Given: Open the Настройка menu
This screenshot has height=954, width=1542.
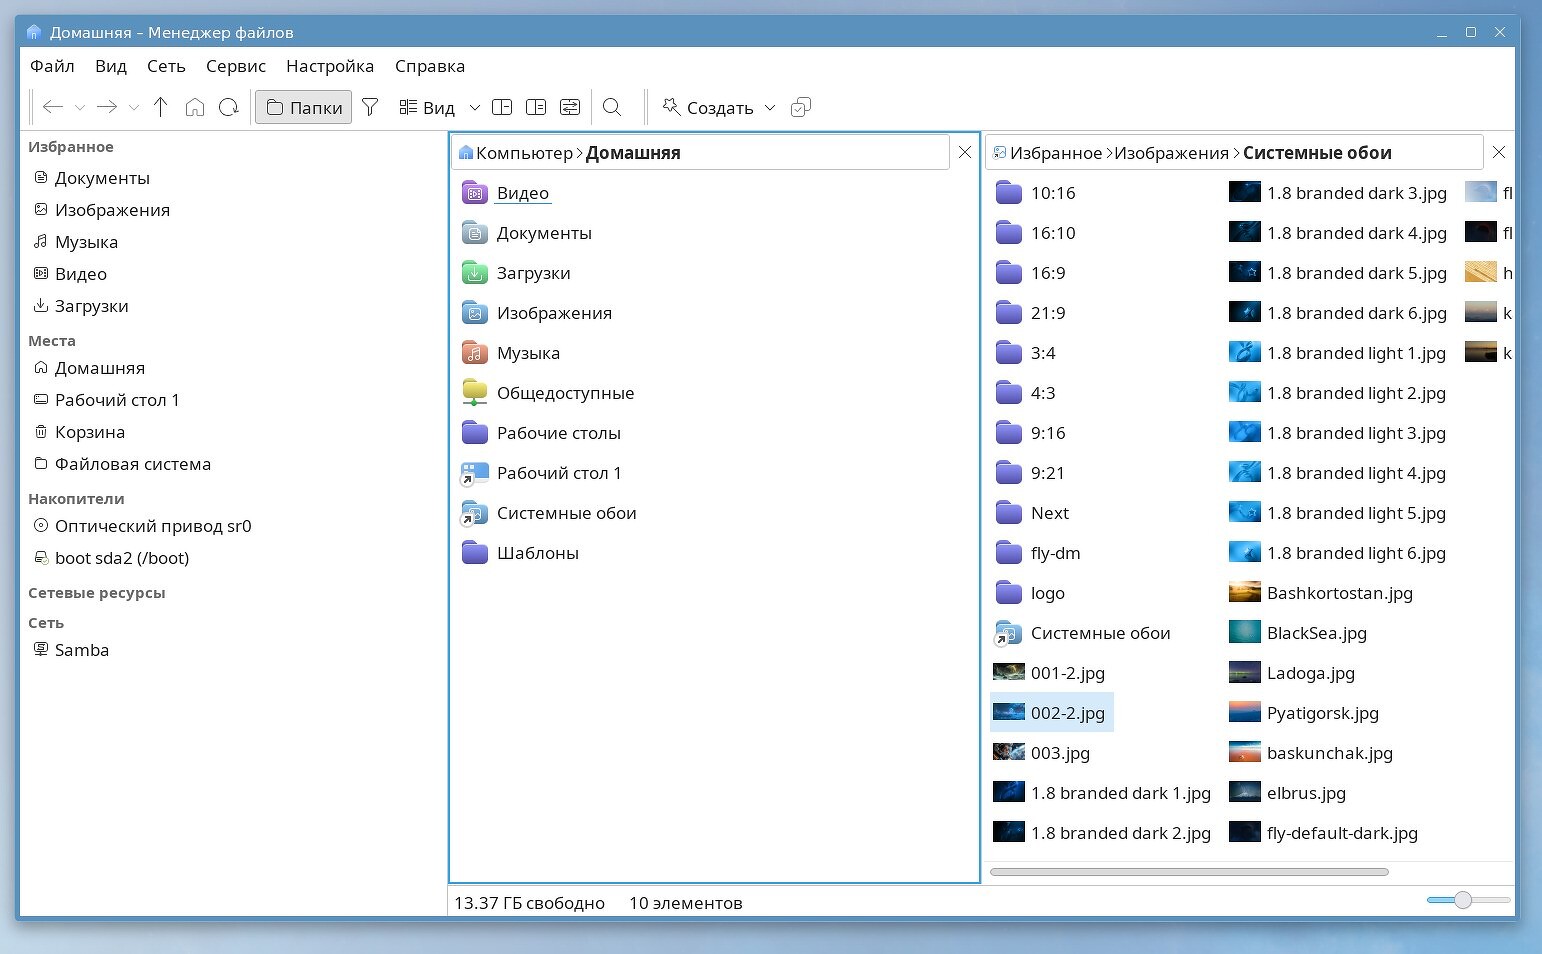Looking at the screenshot, I should pyautogui.click(x=330, y=66).
